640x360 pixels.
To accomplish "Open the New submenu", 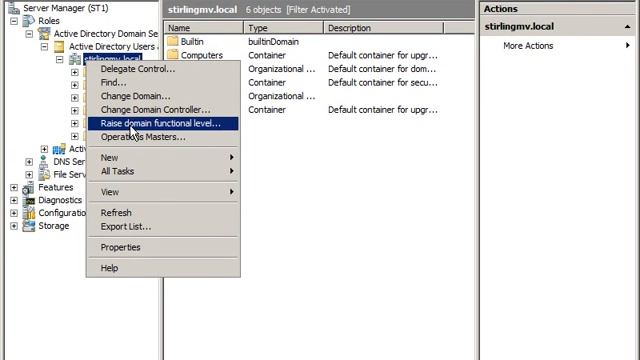I will pos(163,158).
